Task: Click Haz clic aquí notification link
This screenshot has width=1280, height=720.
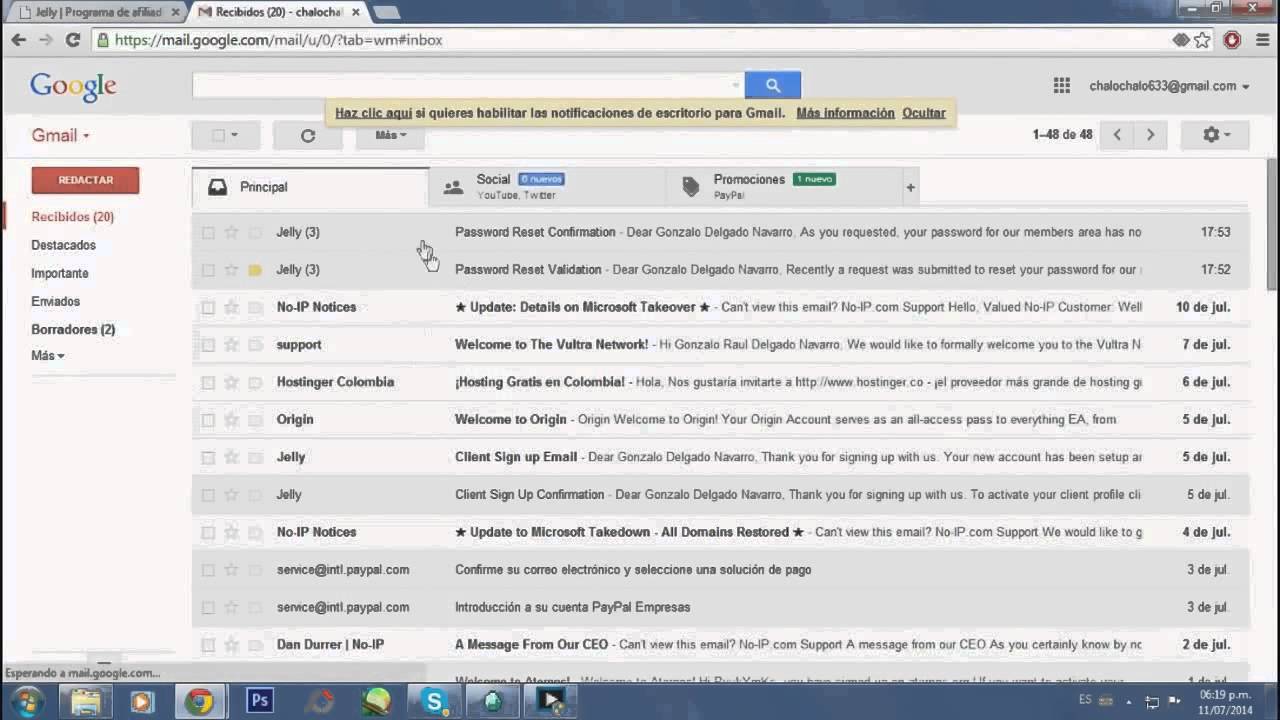Action: [x=373, y=113]
